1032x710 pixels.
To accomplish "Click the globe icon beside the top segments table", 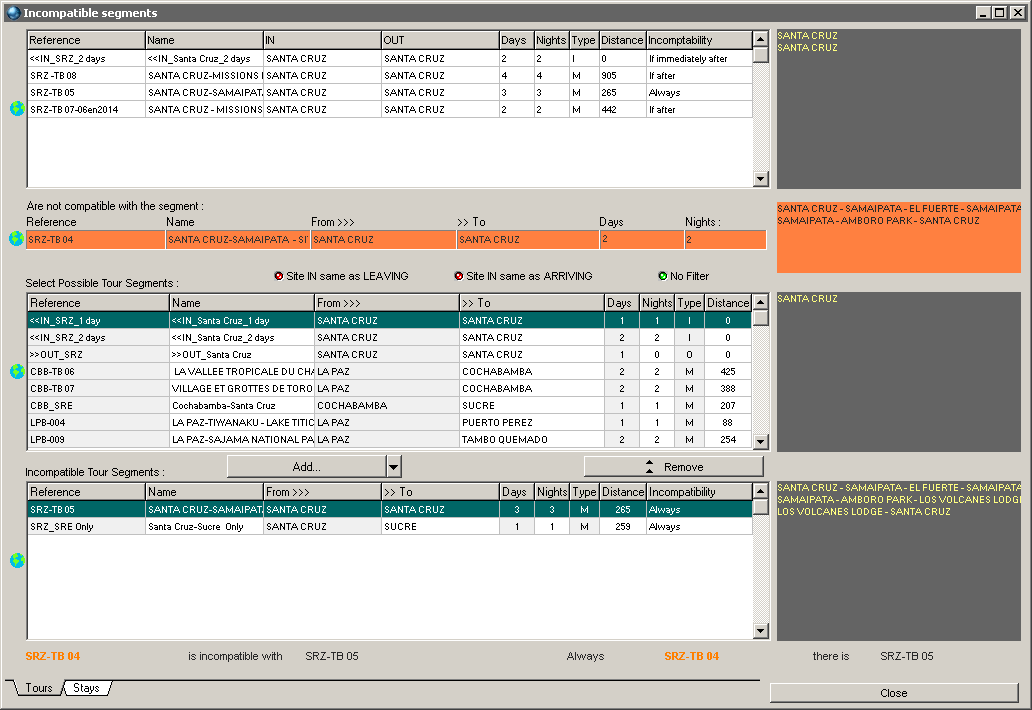I will tap(17, 109).
